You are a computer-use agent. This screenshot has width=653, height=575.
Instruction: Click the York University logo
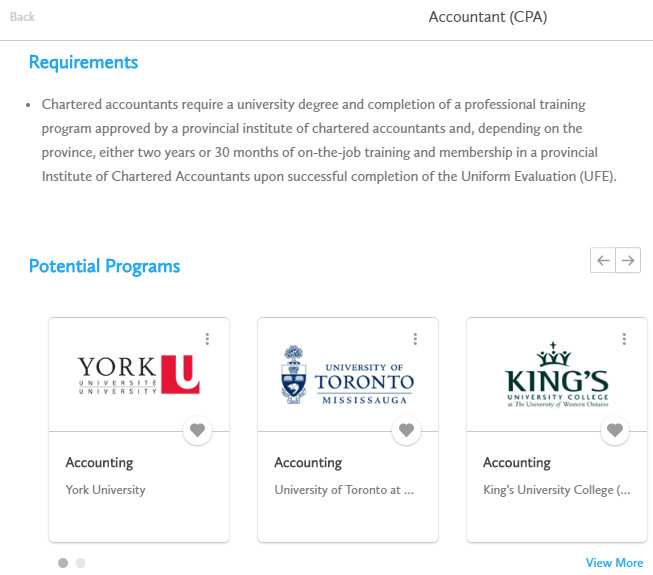[x=139, y=375]
